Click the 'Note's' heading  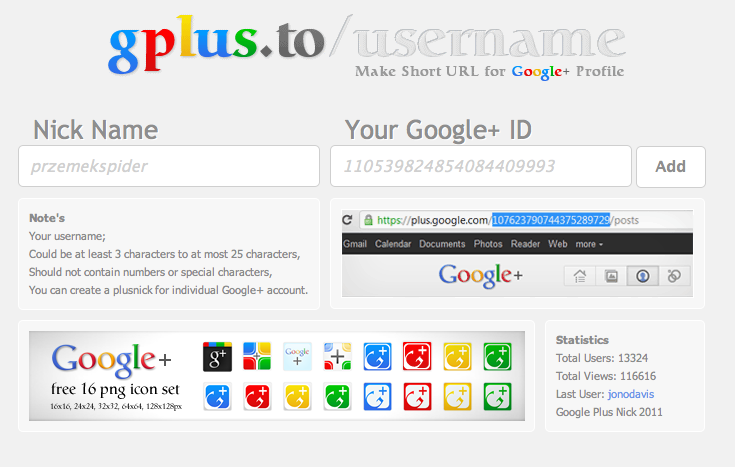(47, 218)
